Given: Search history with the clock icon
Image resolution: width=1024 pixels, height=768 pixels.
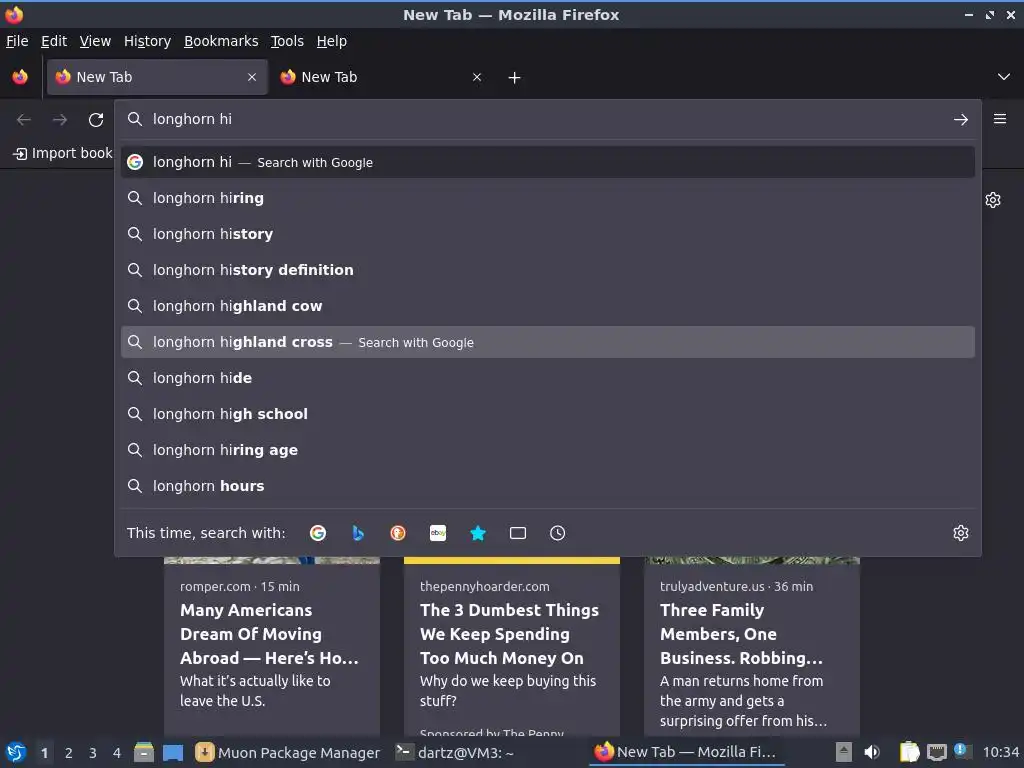Looking at the screenshot, I should pyautogui.click(x=558, y=533).
